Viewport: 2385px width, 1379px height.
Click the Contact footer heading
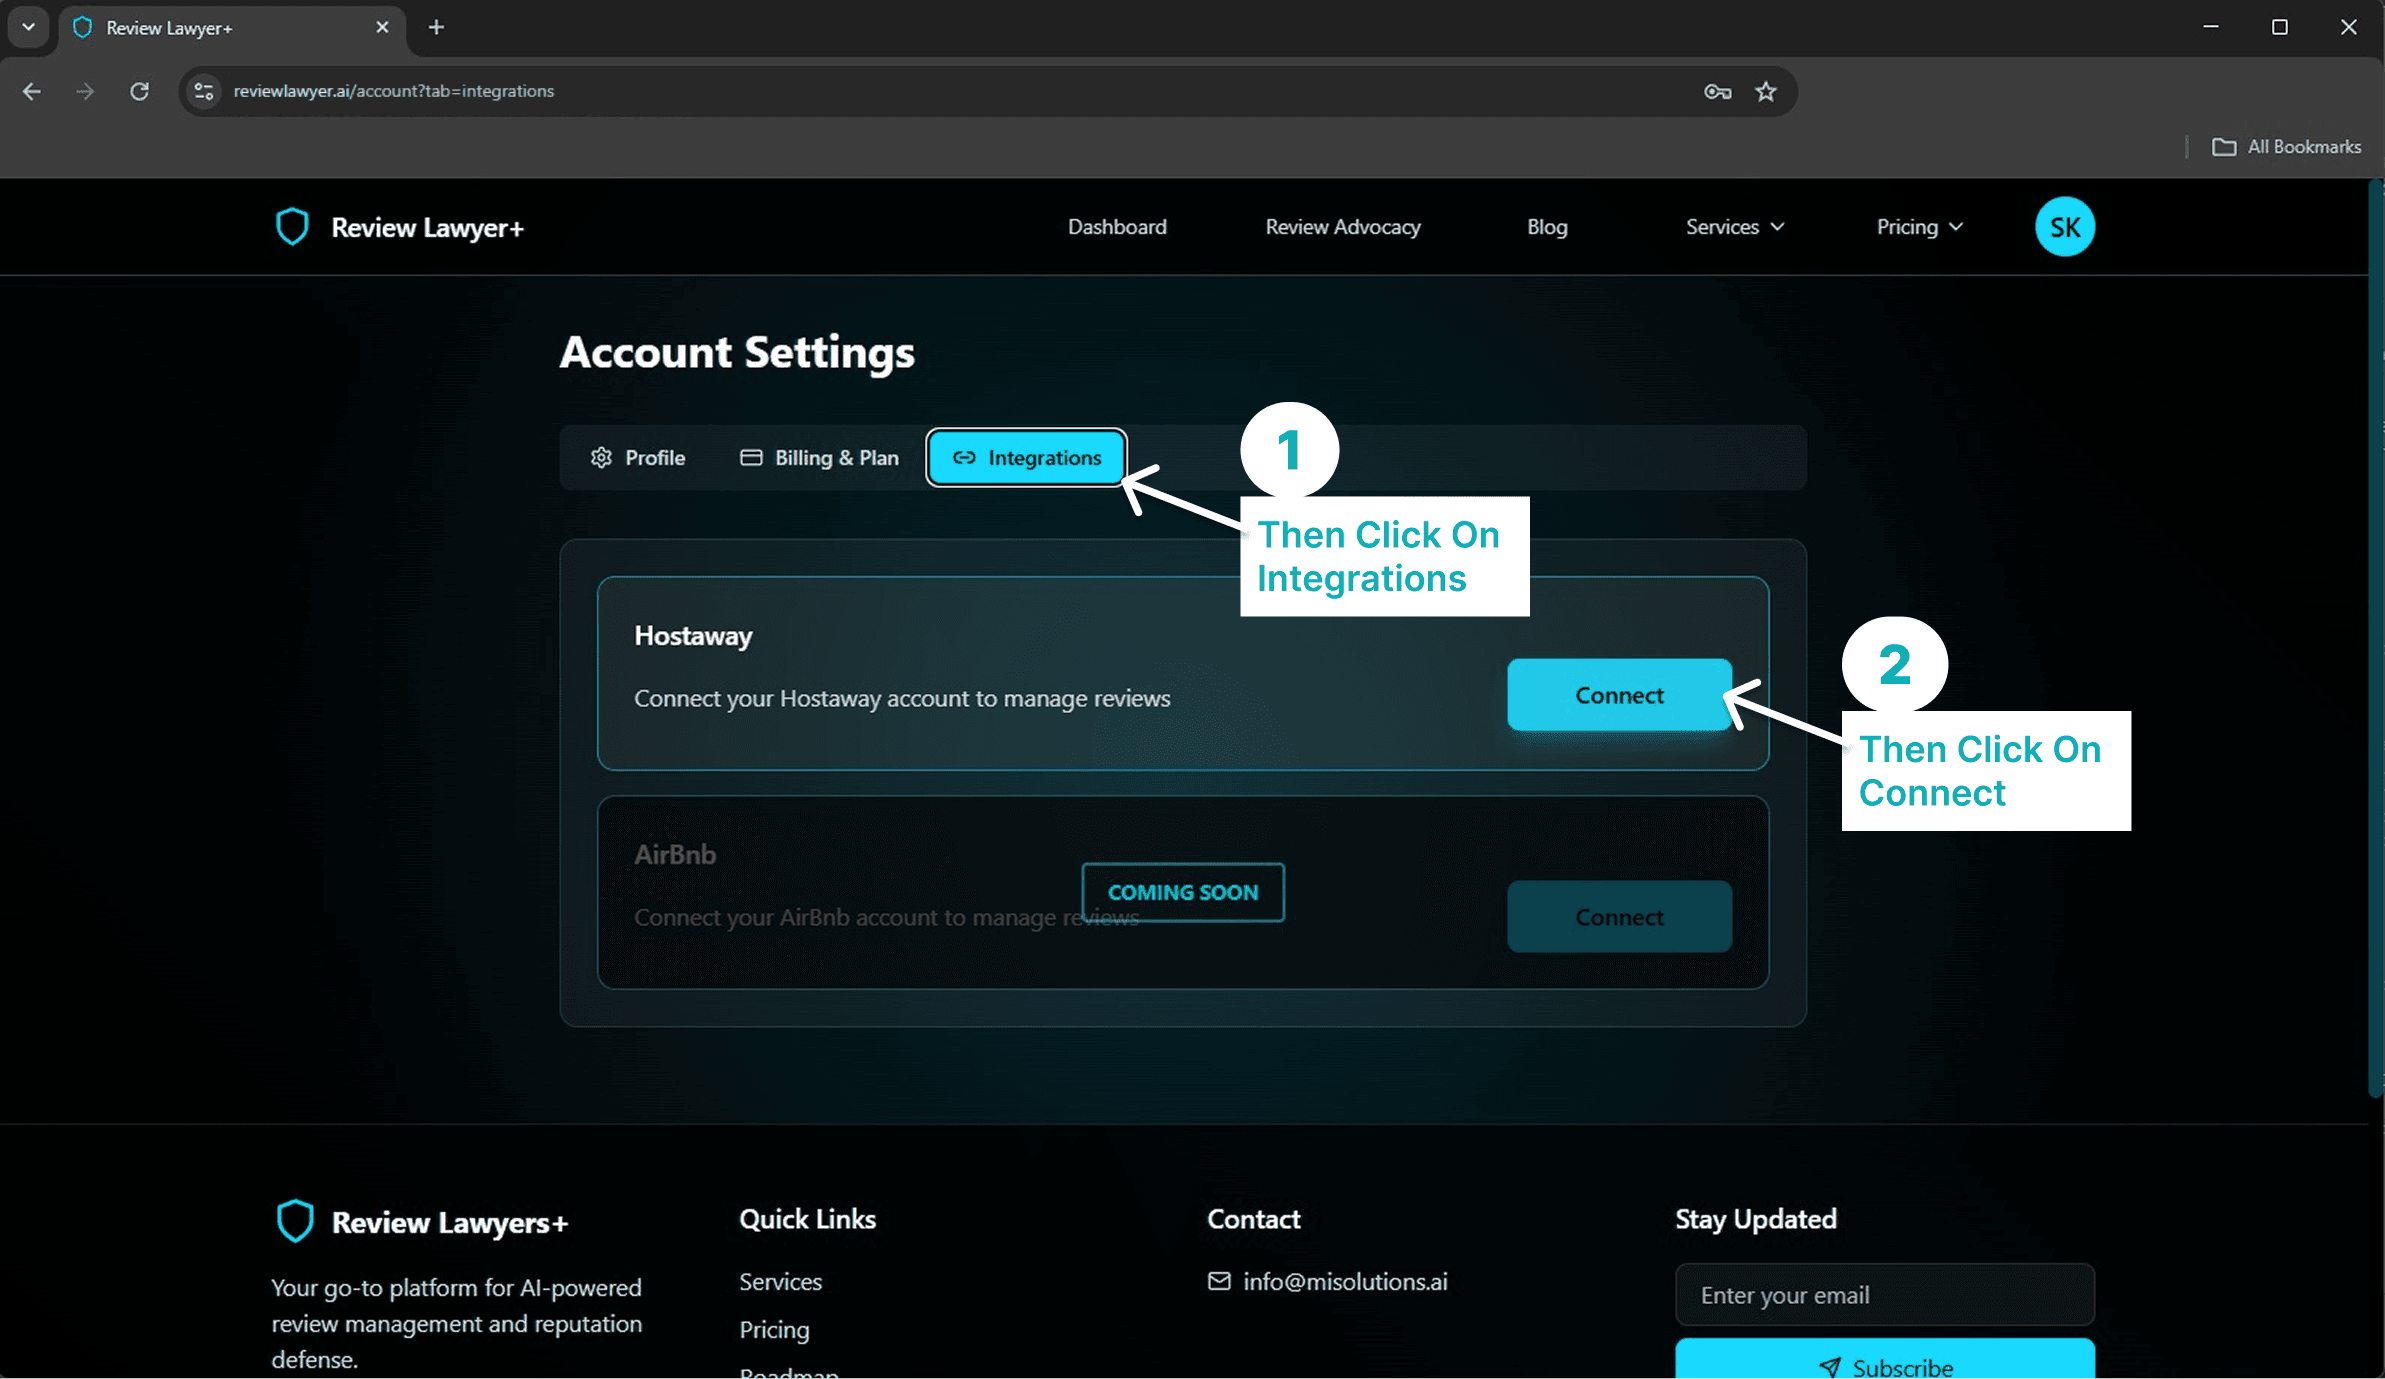1253,1219
